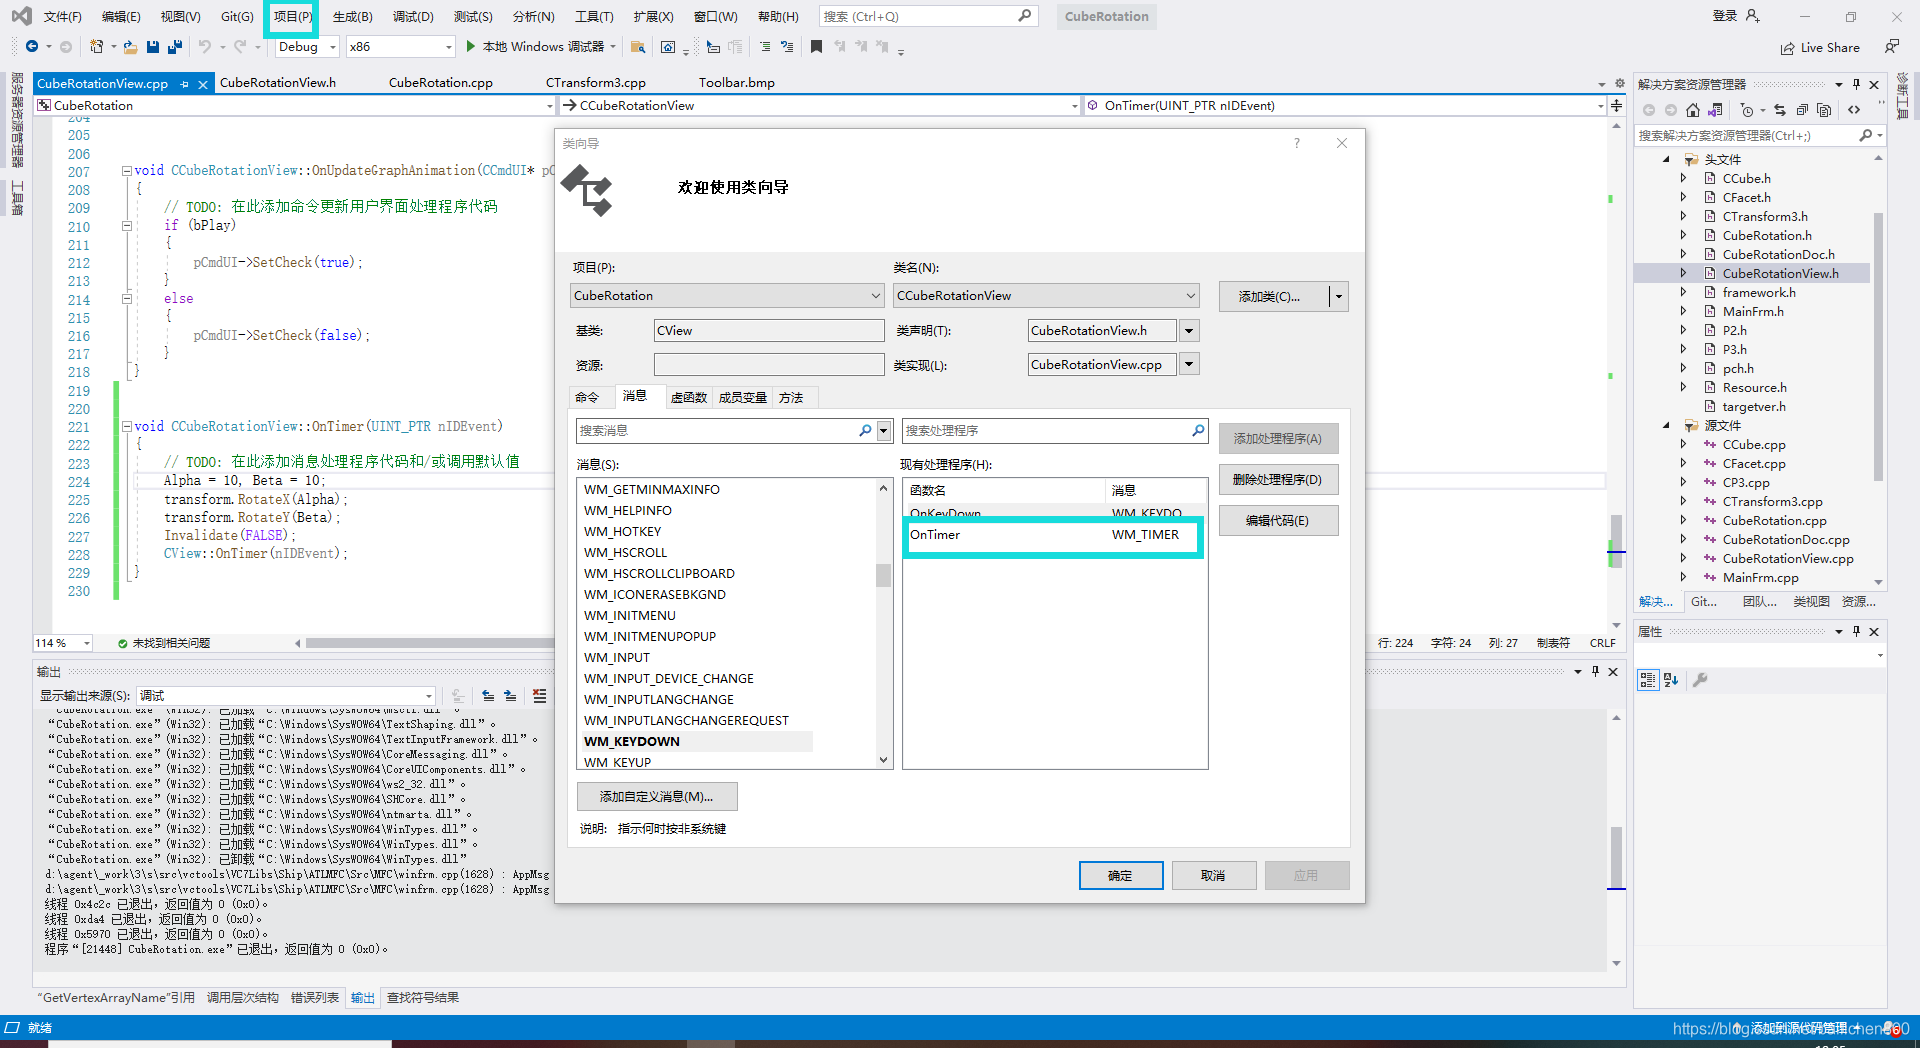This screenshot has height=1048, width=1920.
Task: Click the save all icon
Action: click(x=175, y=47)
